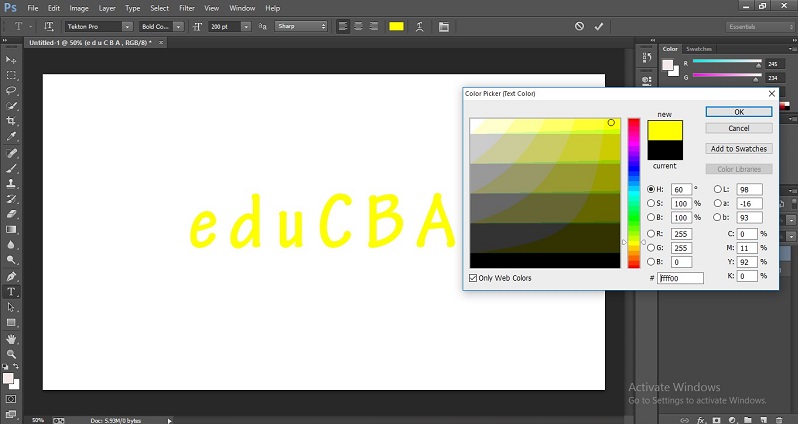Select the Crop tool

point(11,121)
